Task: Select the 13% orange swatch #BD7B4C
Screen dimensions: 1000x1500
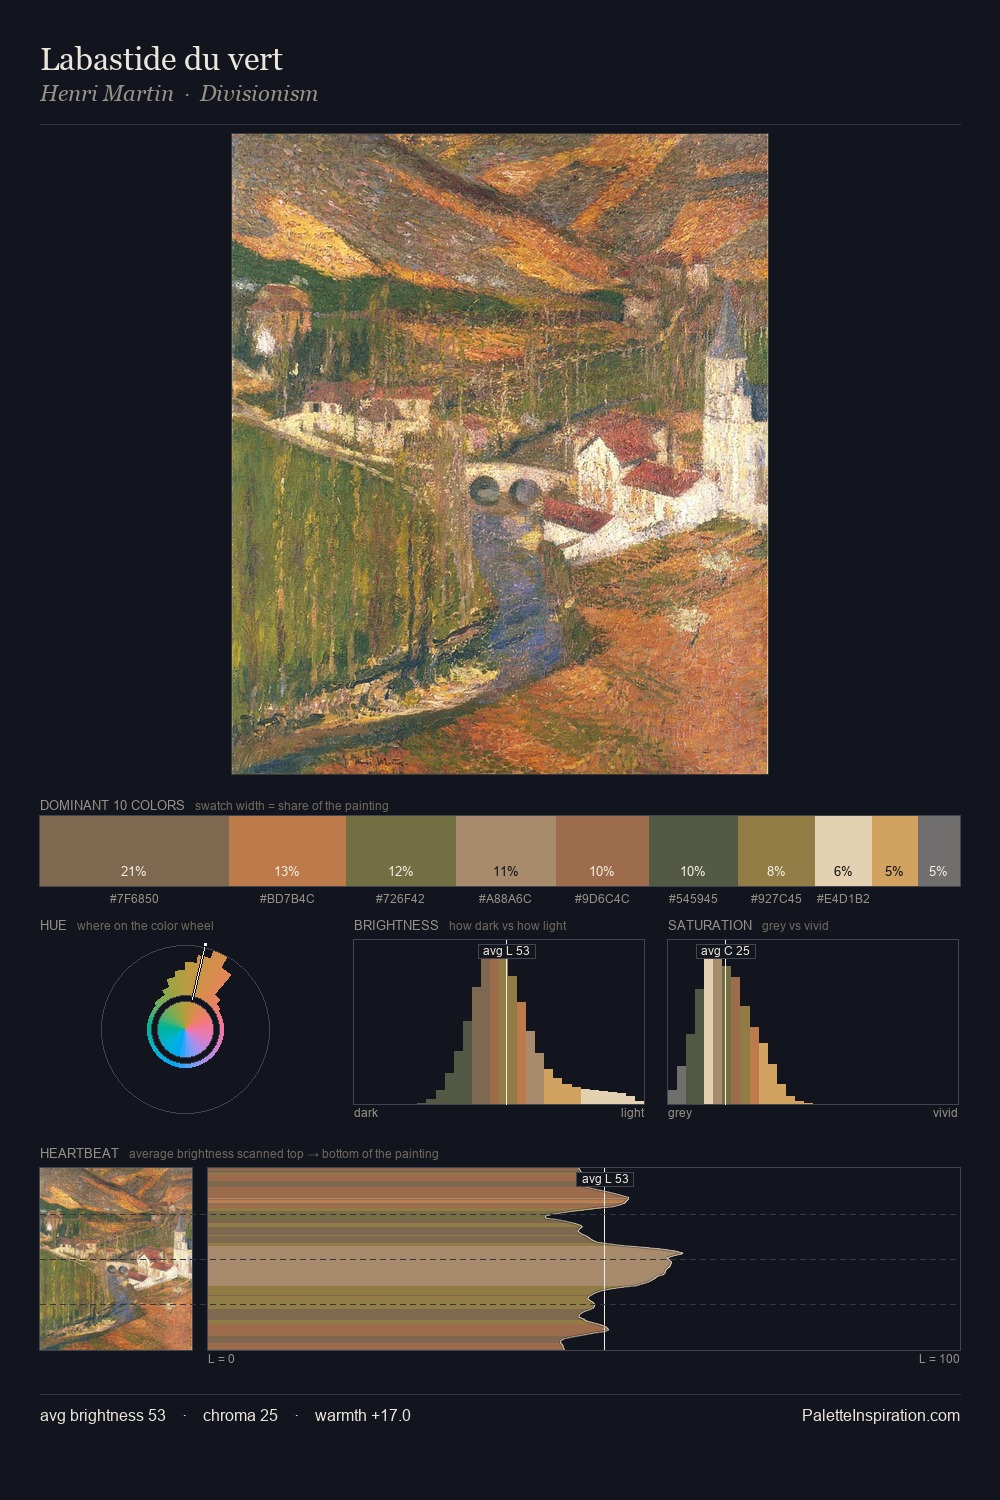Action: [x=287, y=851]
